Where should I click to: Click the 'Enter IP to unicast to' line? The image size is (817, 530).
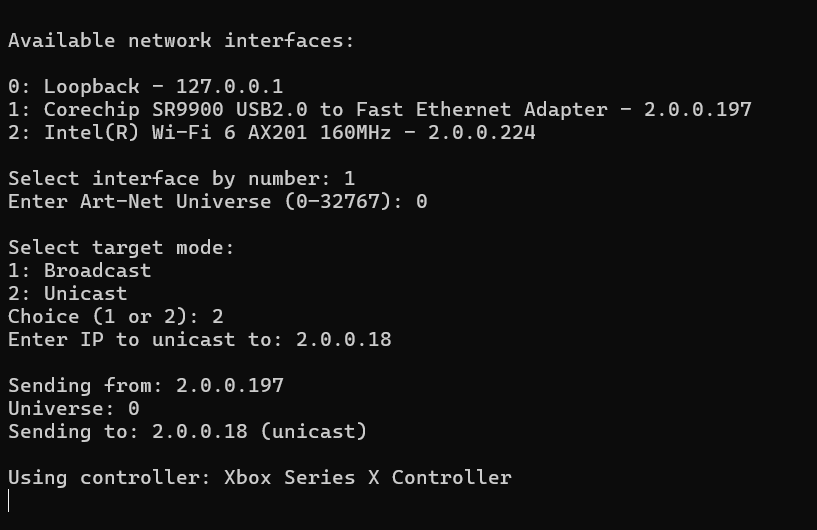point(200,339)
